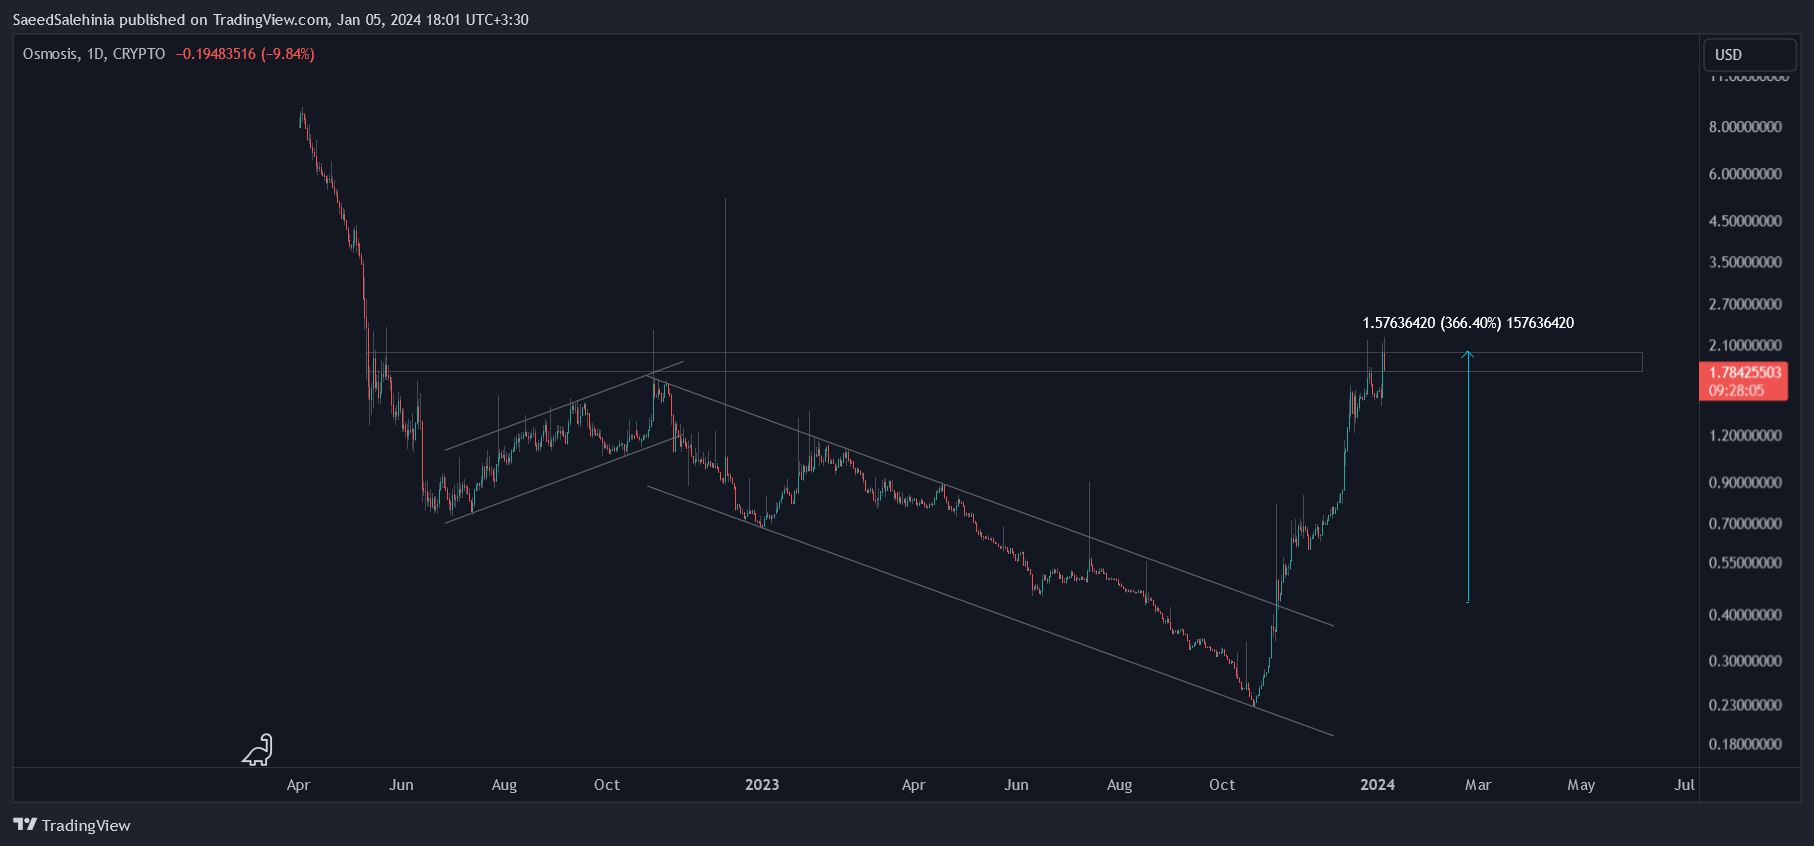Click the SaeedSalehinia published on TradingView.com header

[x=270, y=20]
